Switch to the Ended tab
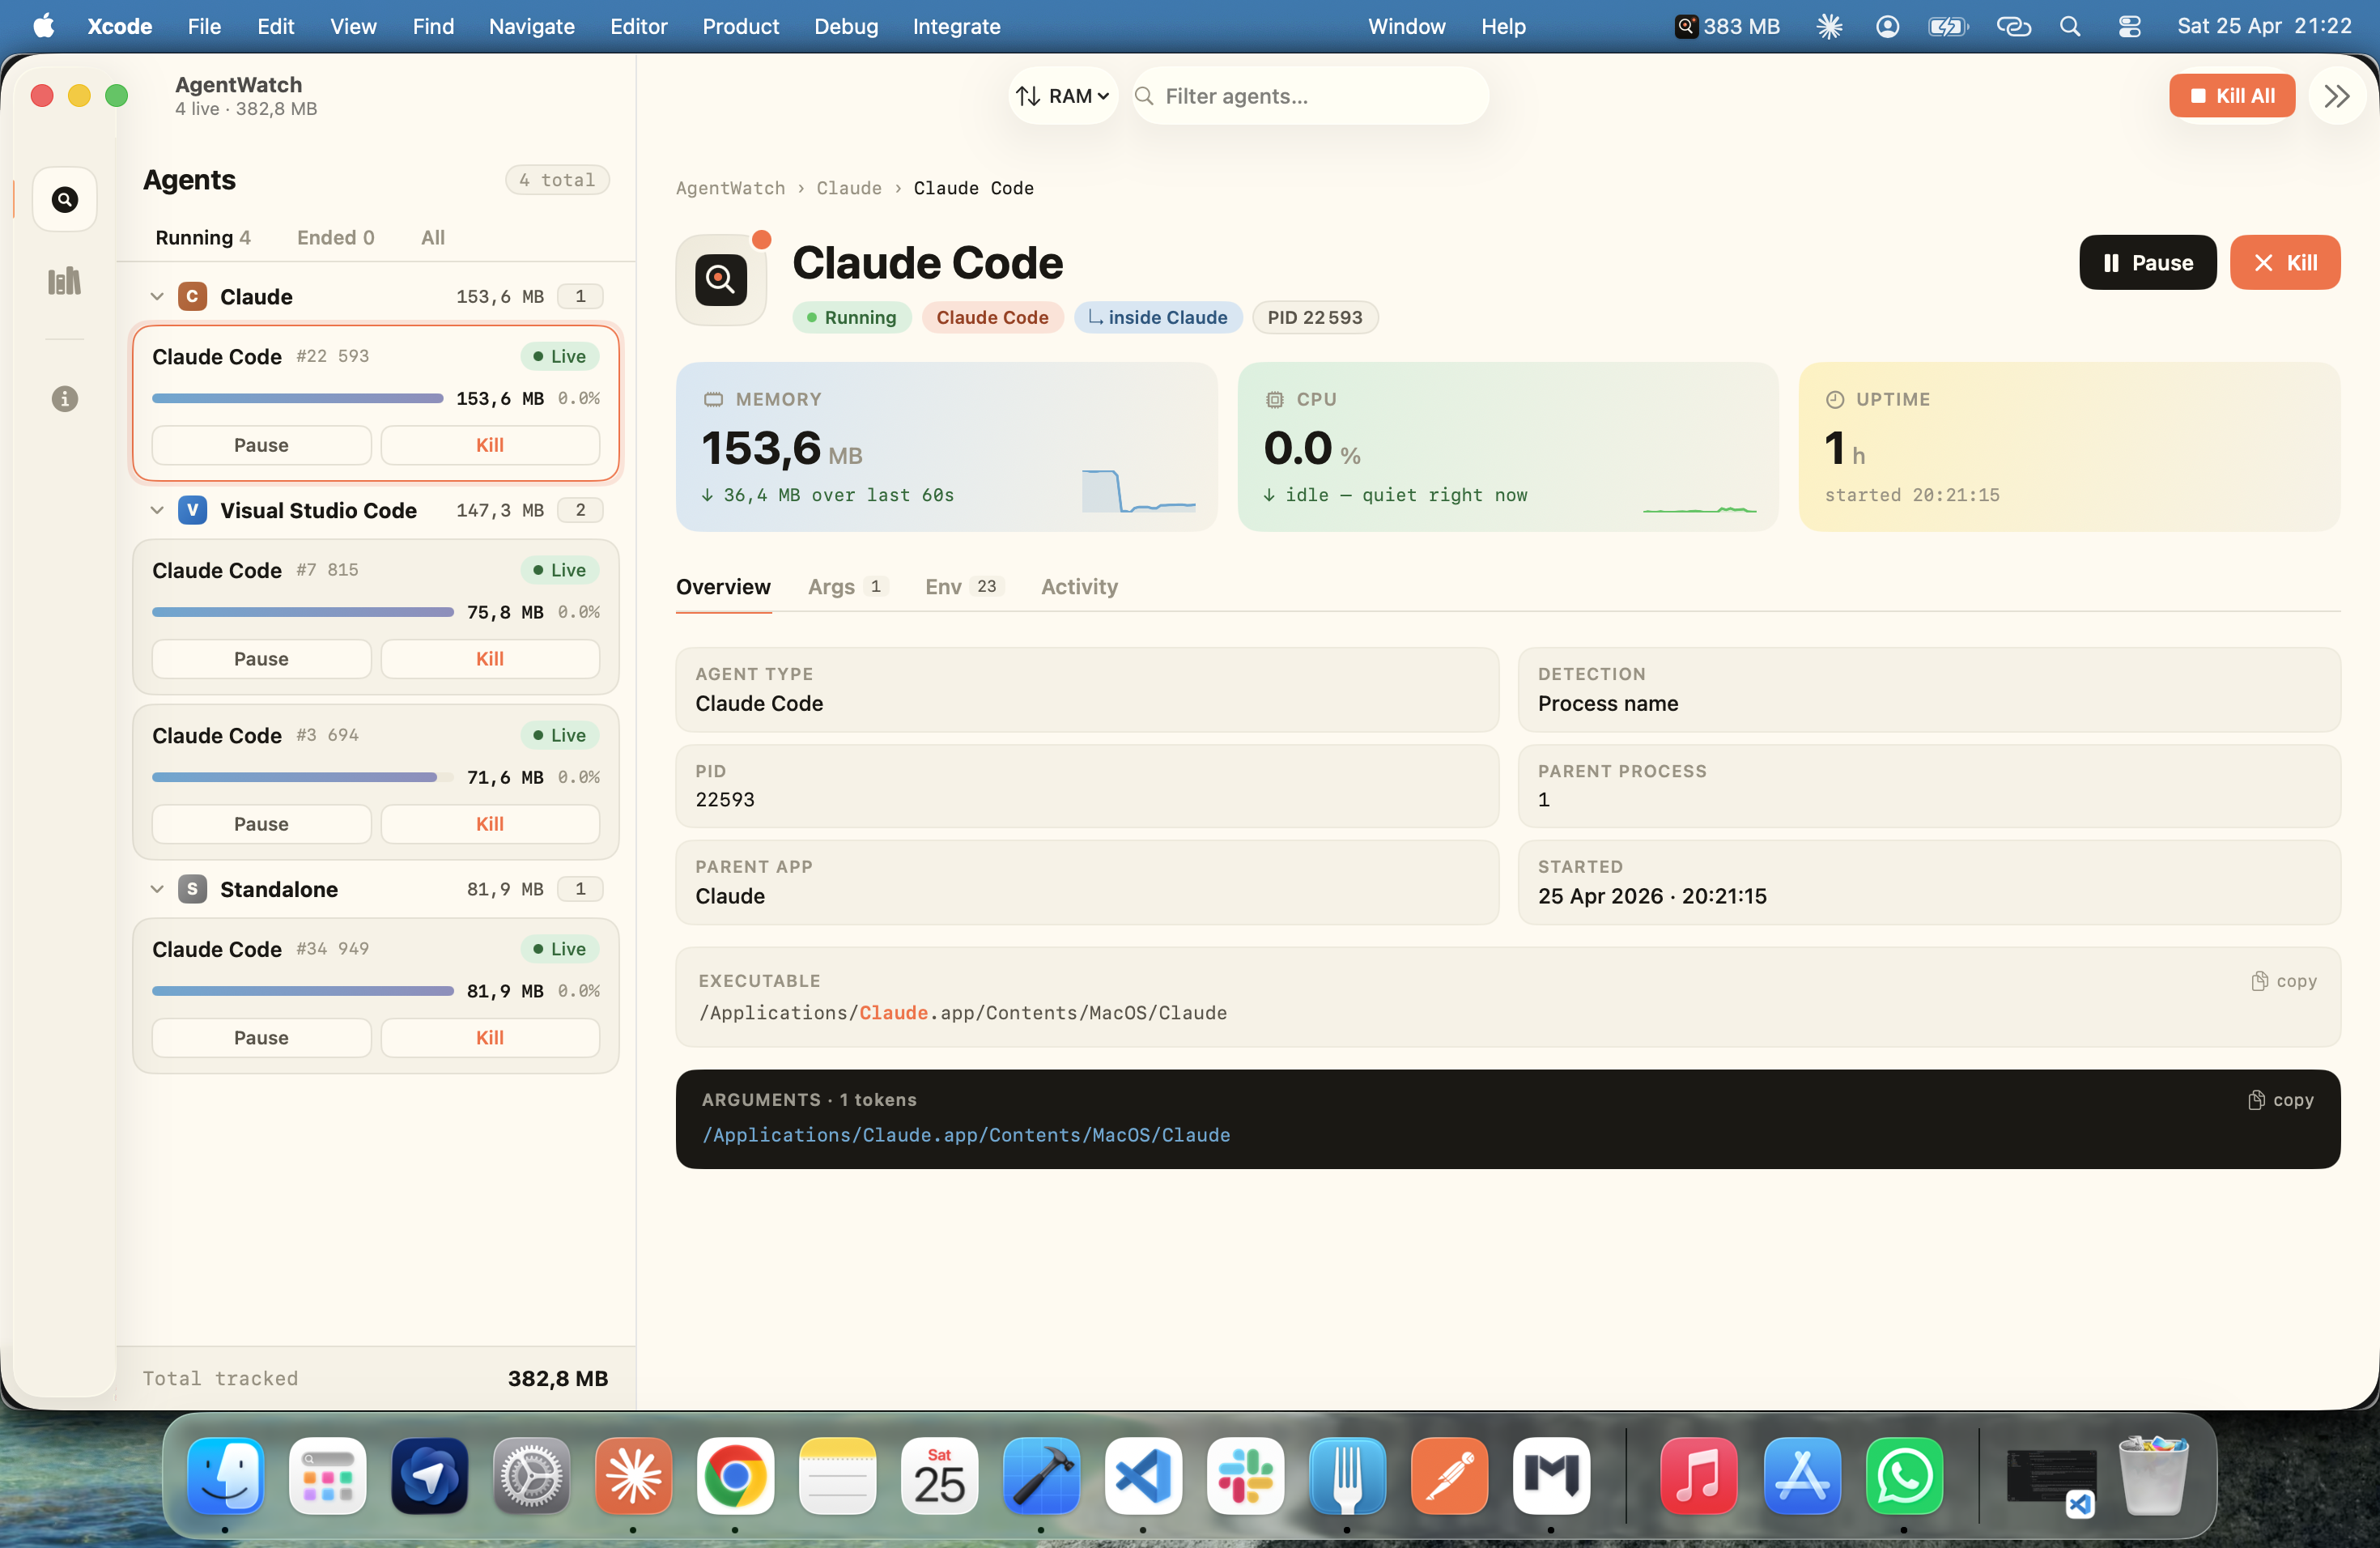 pyautogui.click(x=335, y=237)
